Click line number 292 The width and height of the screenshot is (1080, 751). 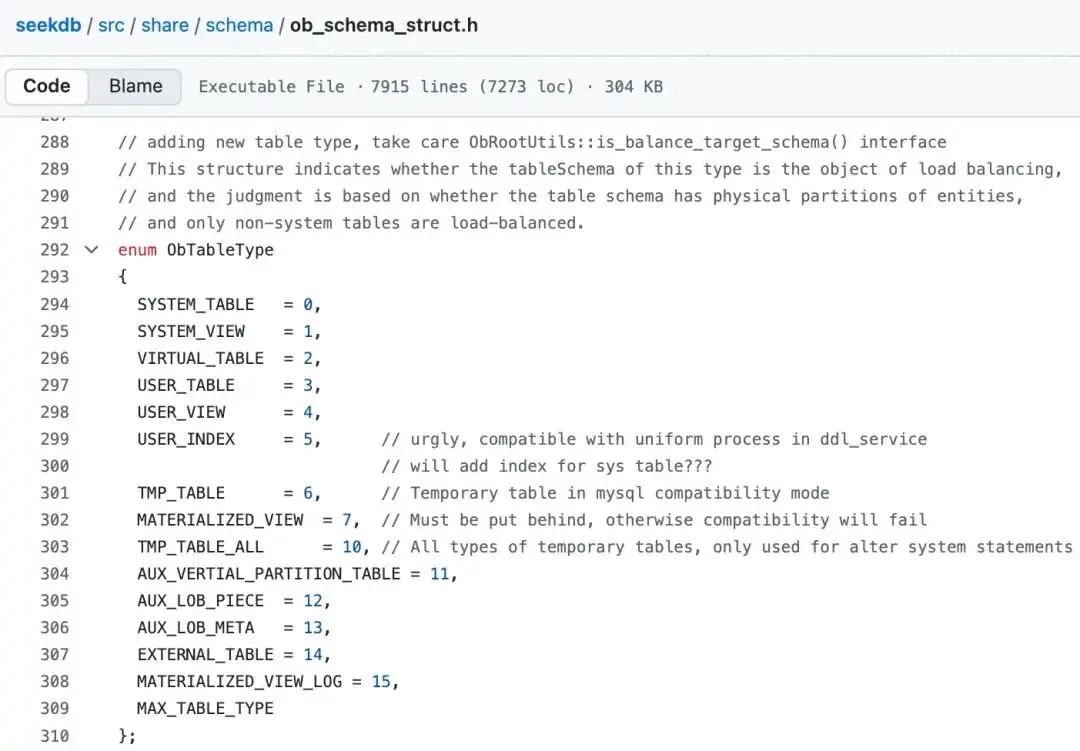[55, 250]
